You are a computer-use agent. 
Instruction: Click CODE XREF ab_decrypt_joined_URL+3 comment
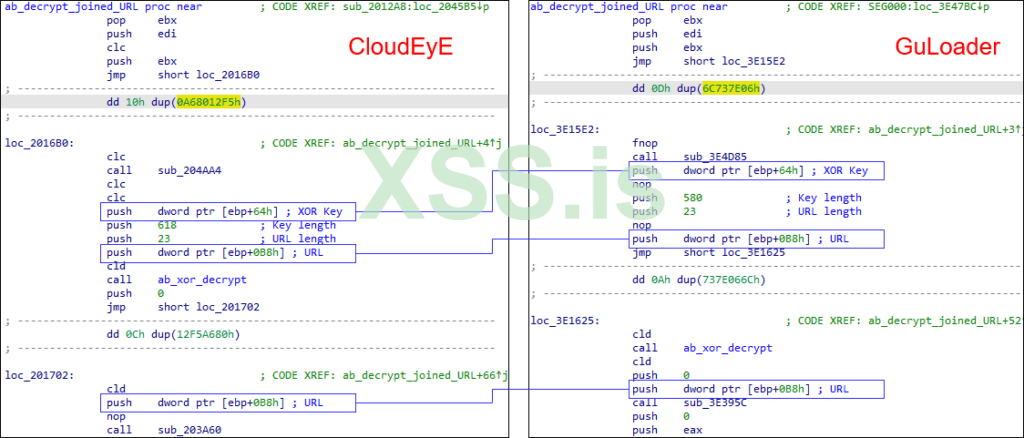pyautogui.click(x=902, y=130)
